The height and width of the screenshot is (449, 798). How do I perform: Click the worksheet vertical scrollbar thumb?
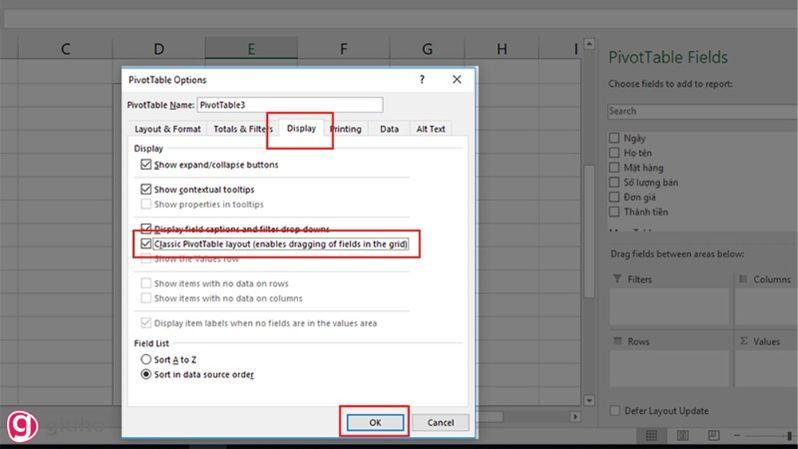coord(589,231)
